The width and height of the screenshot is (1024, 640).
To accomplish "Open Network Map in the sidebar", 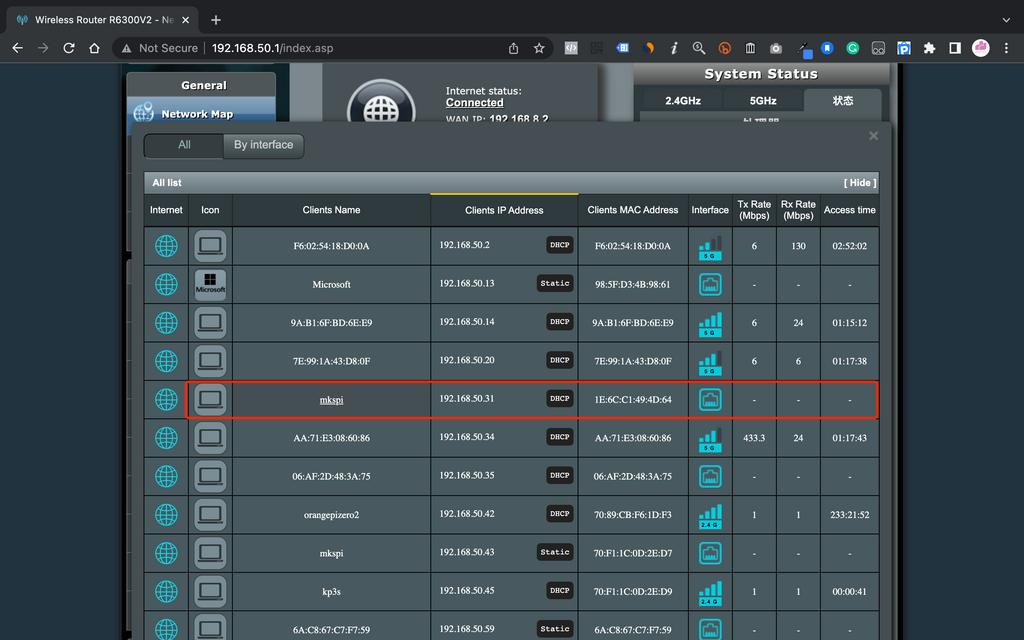I will click(197, 114).
